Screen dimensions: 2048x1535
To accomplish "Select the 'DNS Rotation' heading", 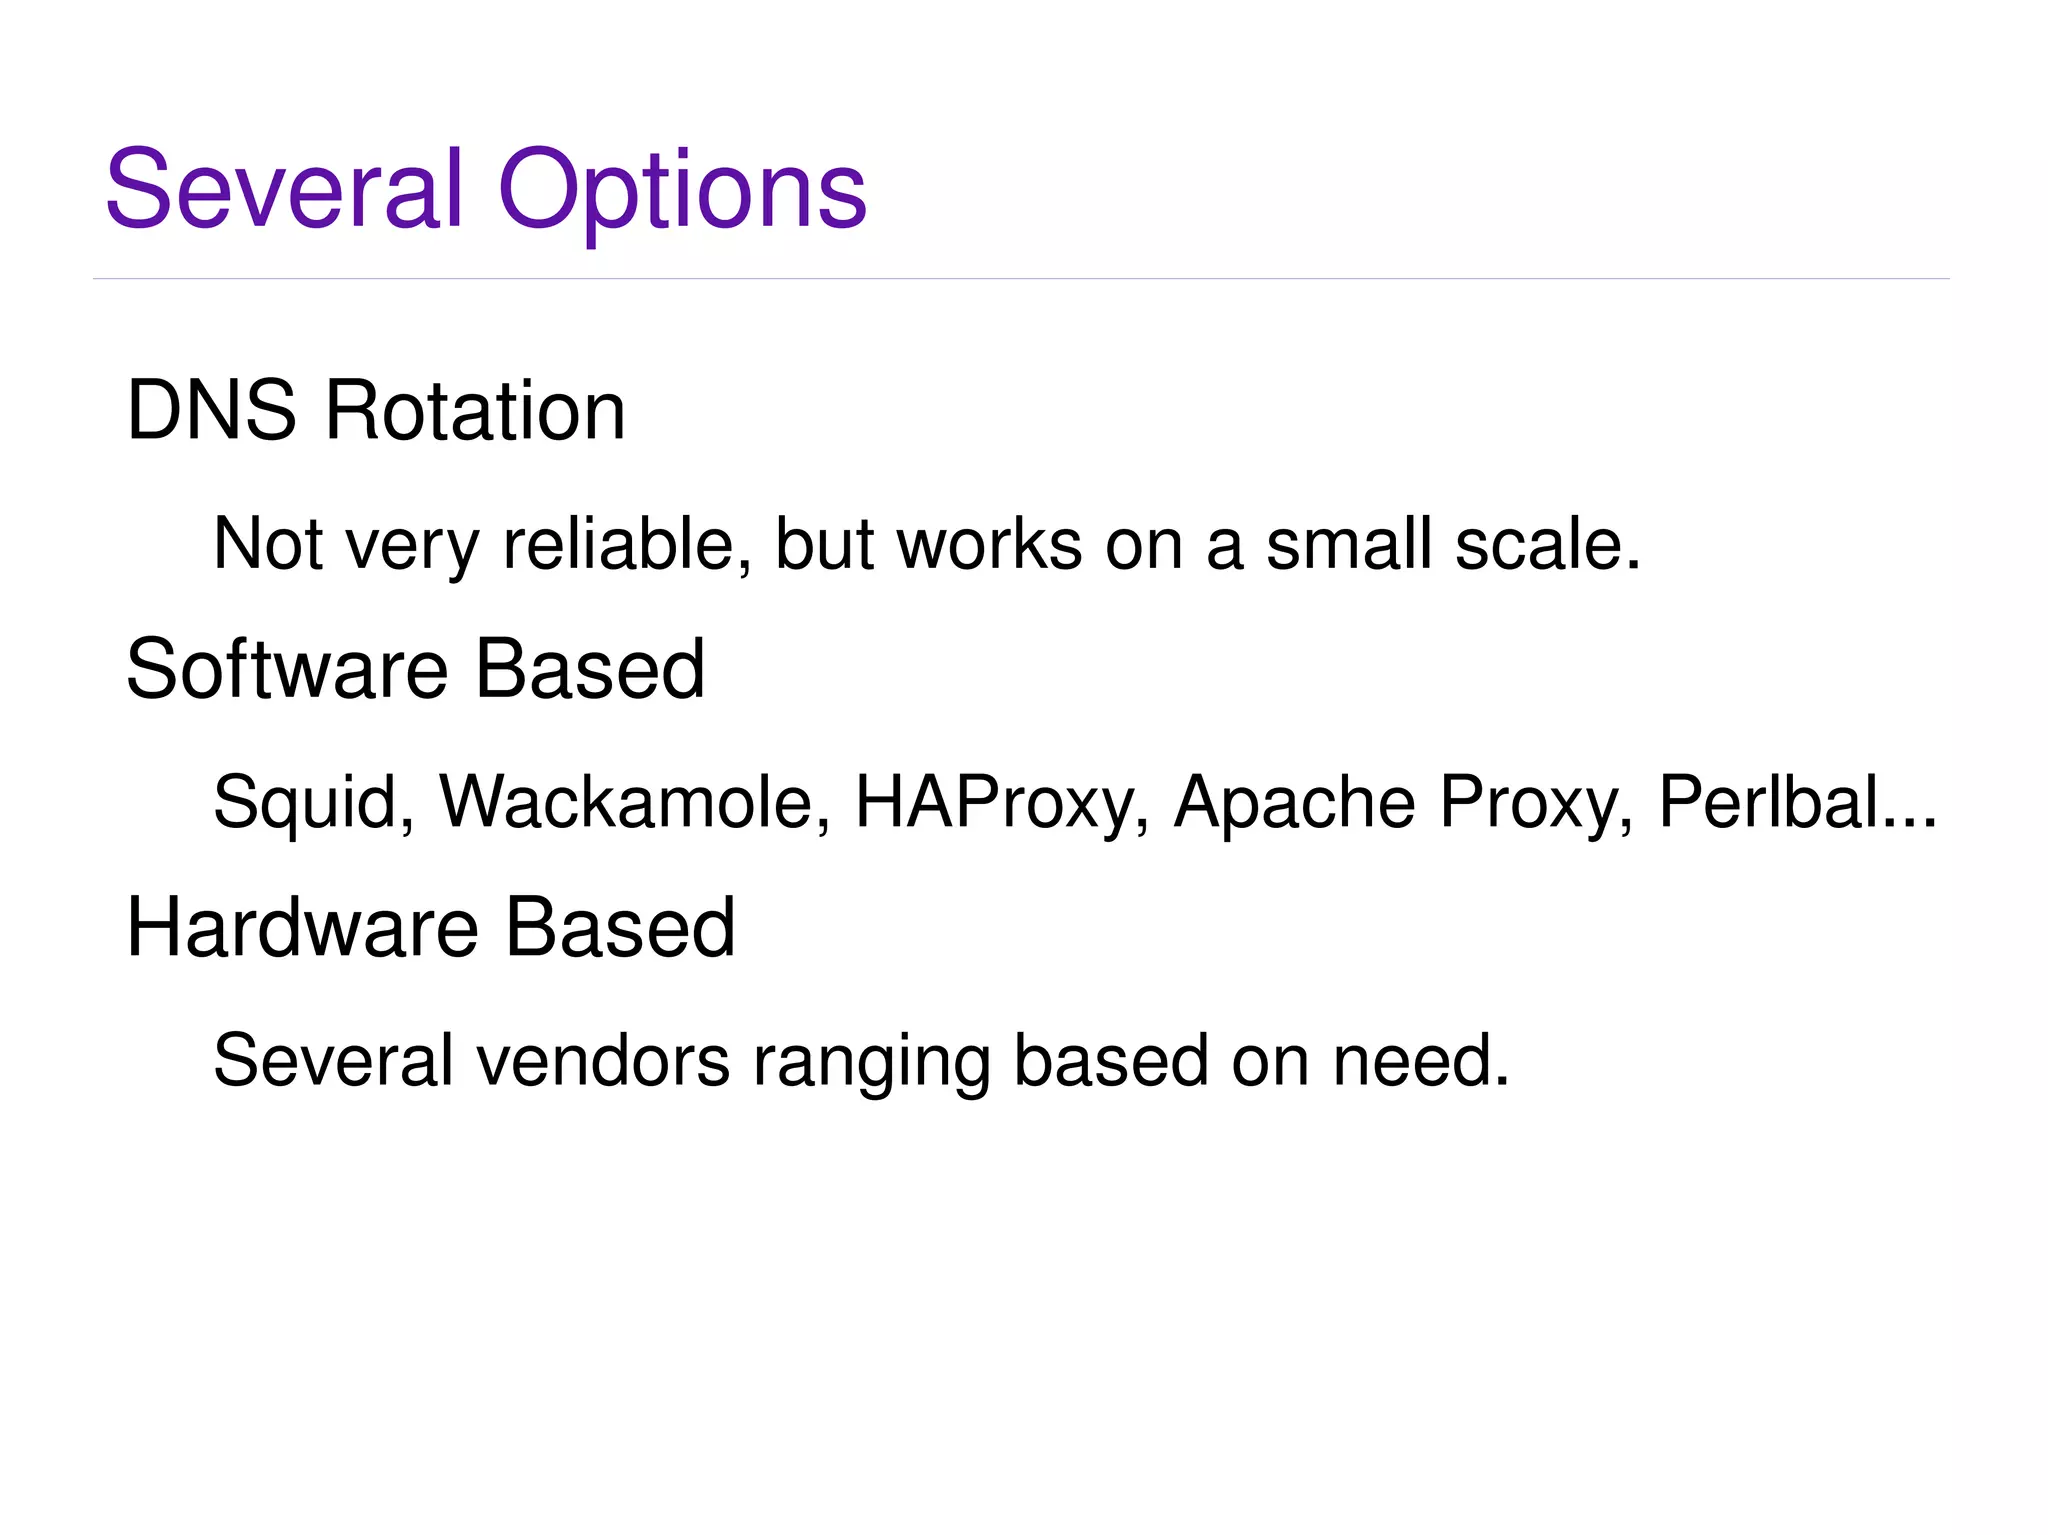I will [376, 410].
